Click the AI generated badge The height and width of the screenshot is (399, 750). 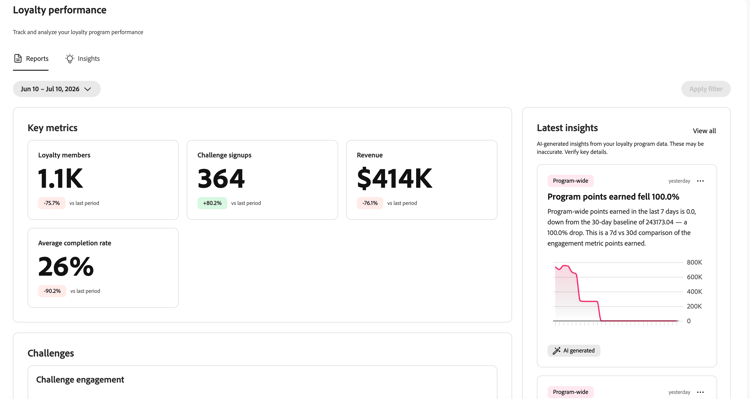click(574, 351)
